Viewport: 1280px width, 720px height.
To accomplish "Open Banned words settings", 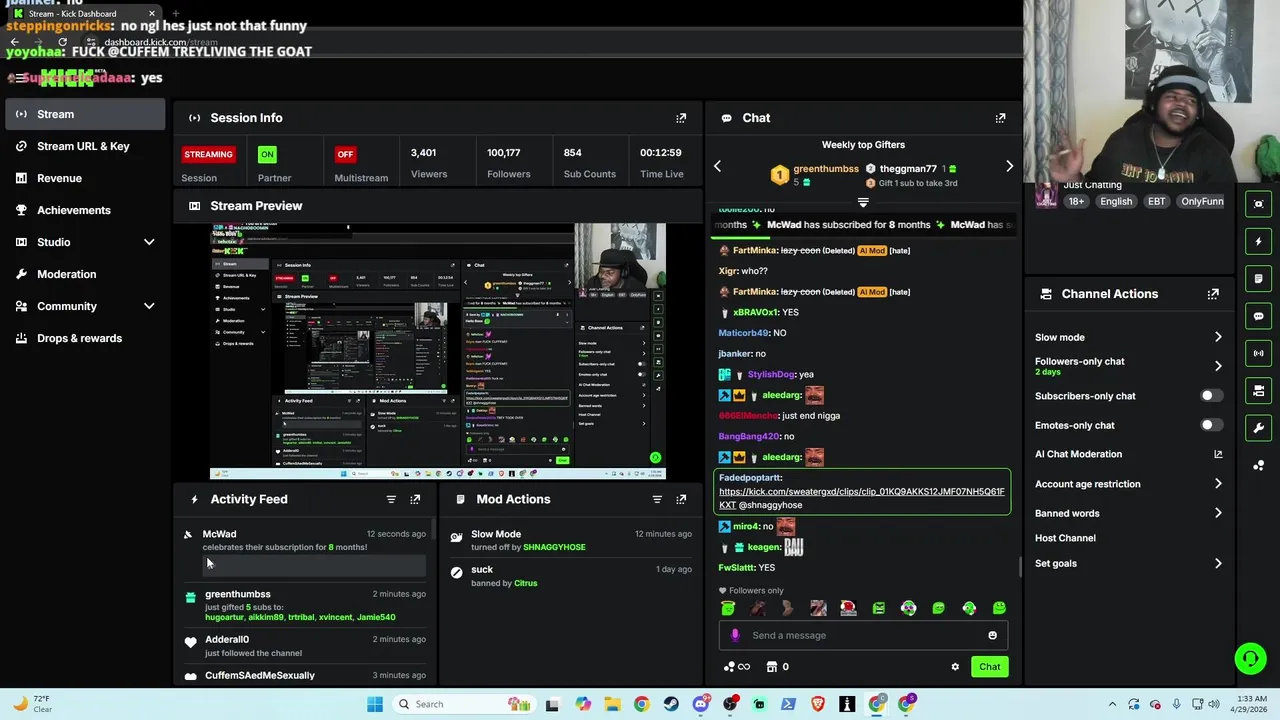I will pos(1128,513).
